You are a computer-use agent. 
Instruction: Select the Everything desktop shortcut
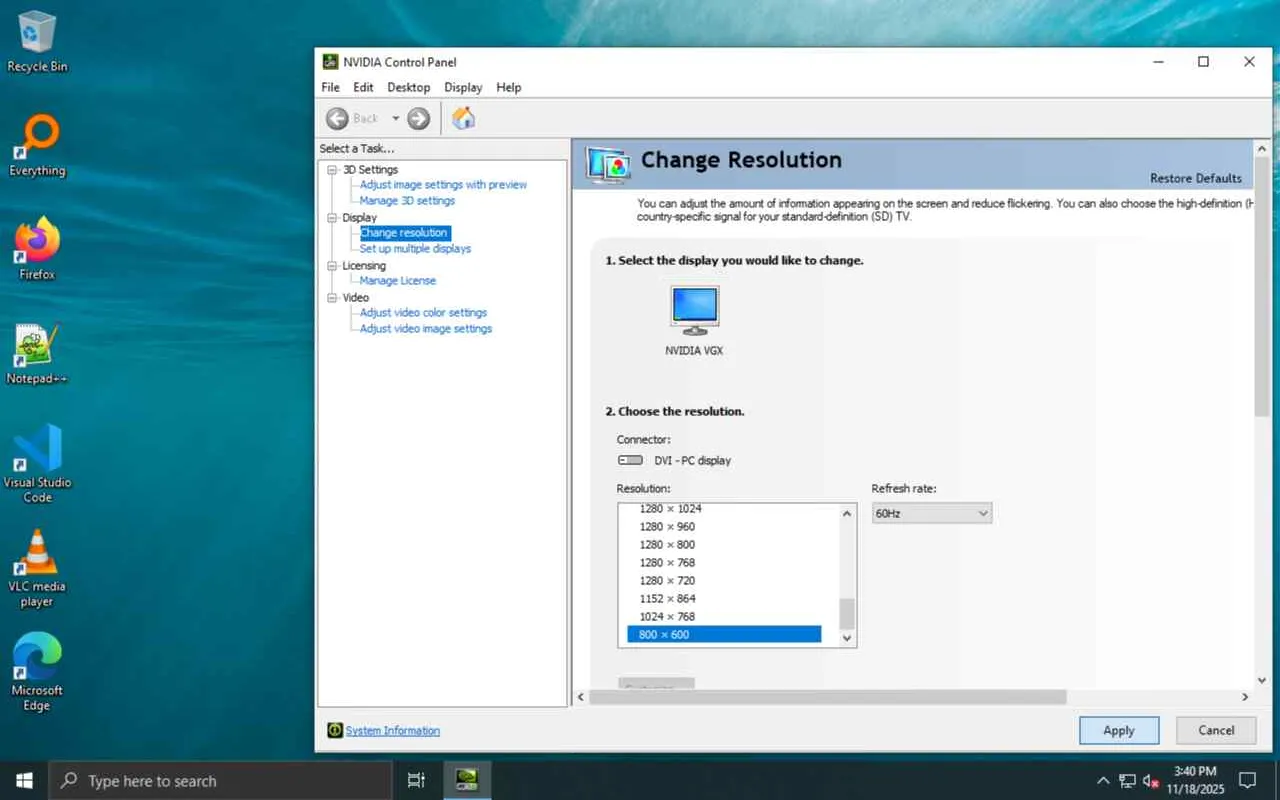point(37,146)
